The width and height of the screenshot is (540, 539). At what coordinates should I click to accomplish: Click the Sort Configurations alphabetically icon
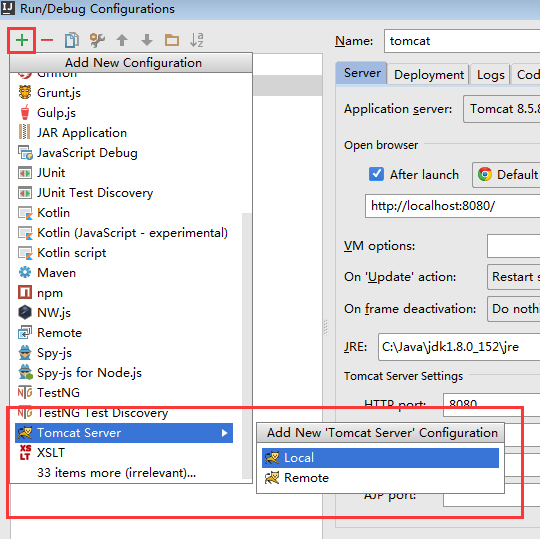(197, 40)
